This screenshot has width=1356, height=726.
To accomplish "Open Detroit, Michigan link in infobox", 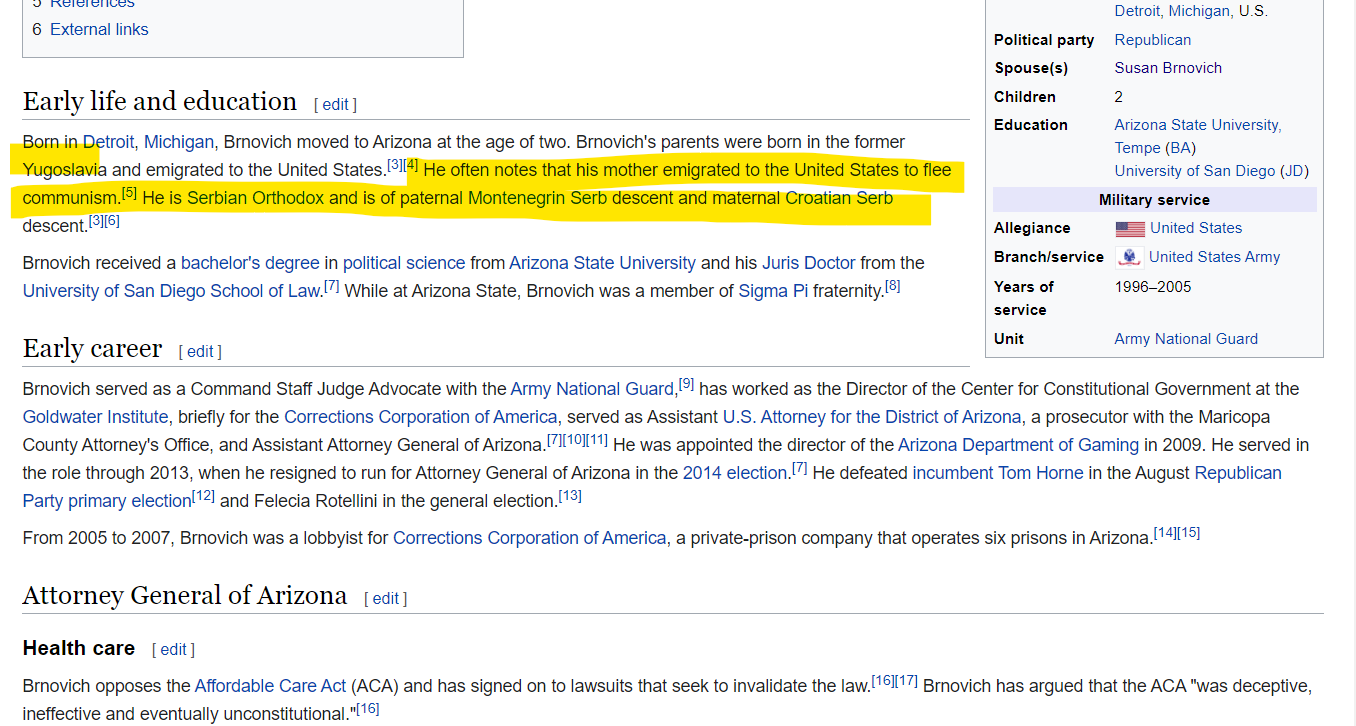I will click(1173, 12).
